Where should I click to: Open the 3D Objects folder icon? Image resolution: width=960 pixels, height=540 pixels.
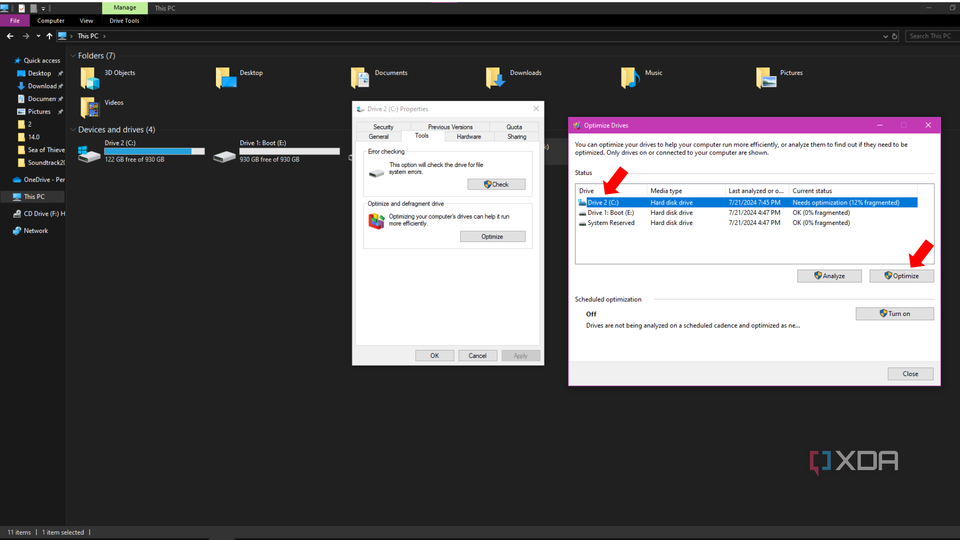tap(90, 78)
